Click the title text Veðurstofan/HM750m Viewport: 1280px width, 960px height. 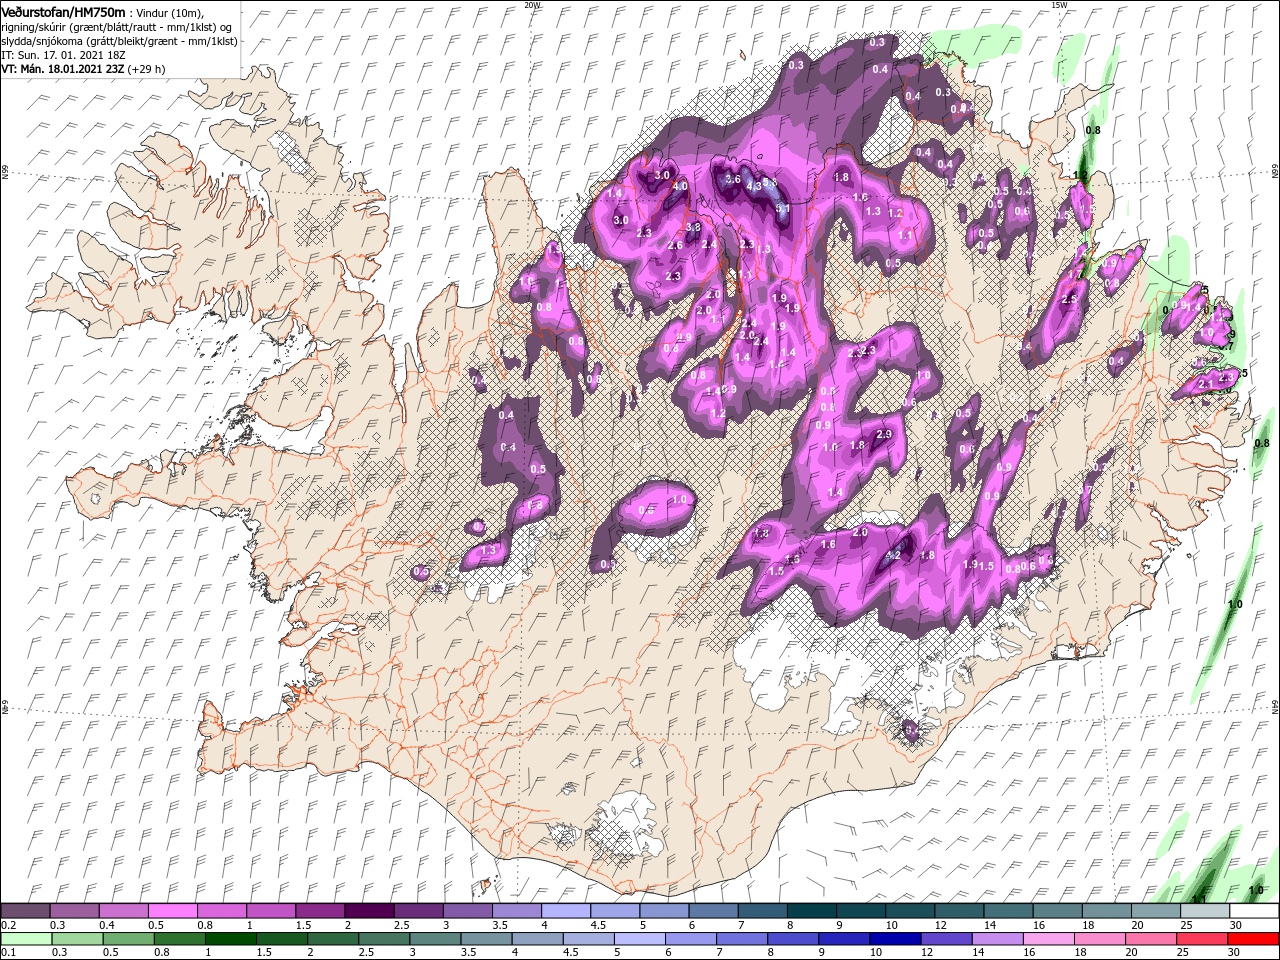pos(63,12)
